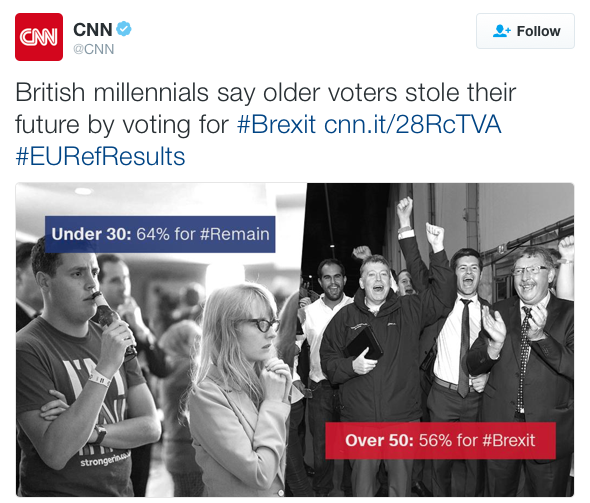The image size is (590, 503).
Task: Click the add-person icon in Follow button
Action: coord(502,31)
